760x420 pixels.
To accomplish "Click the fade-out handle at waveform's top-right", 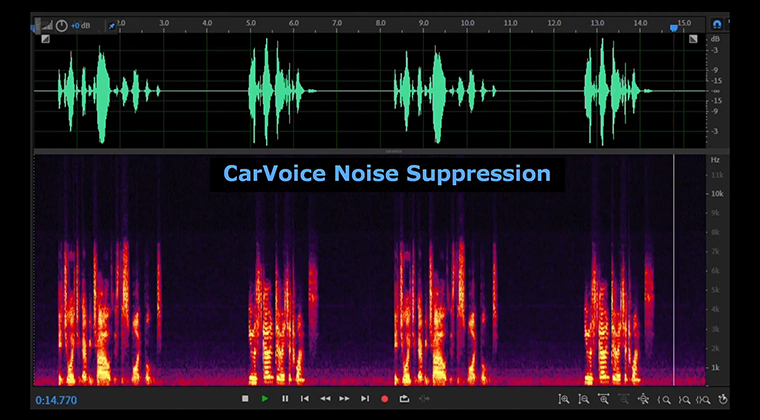I will pos(693,39).
